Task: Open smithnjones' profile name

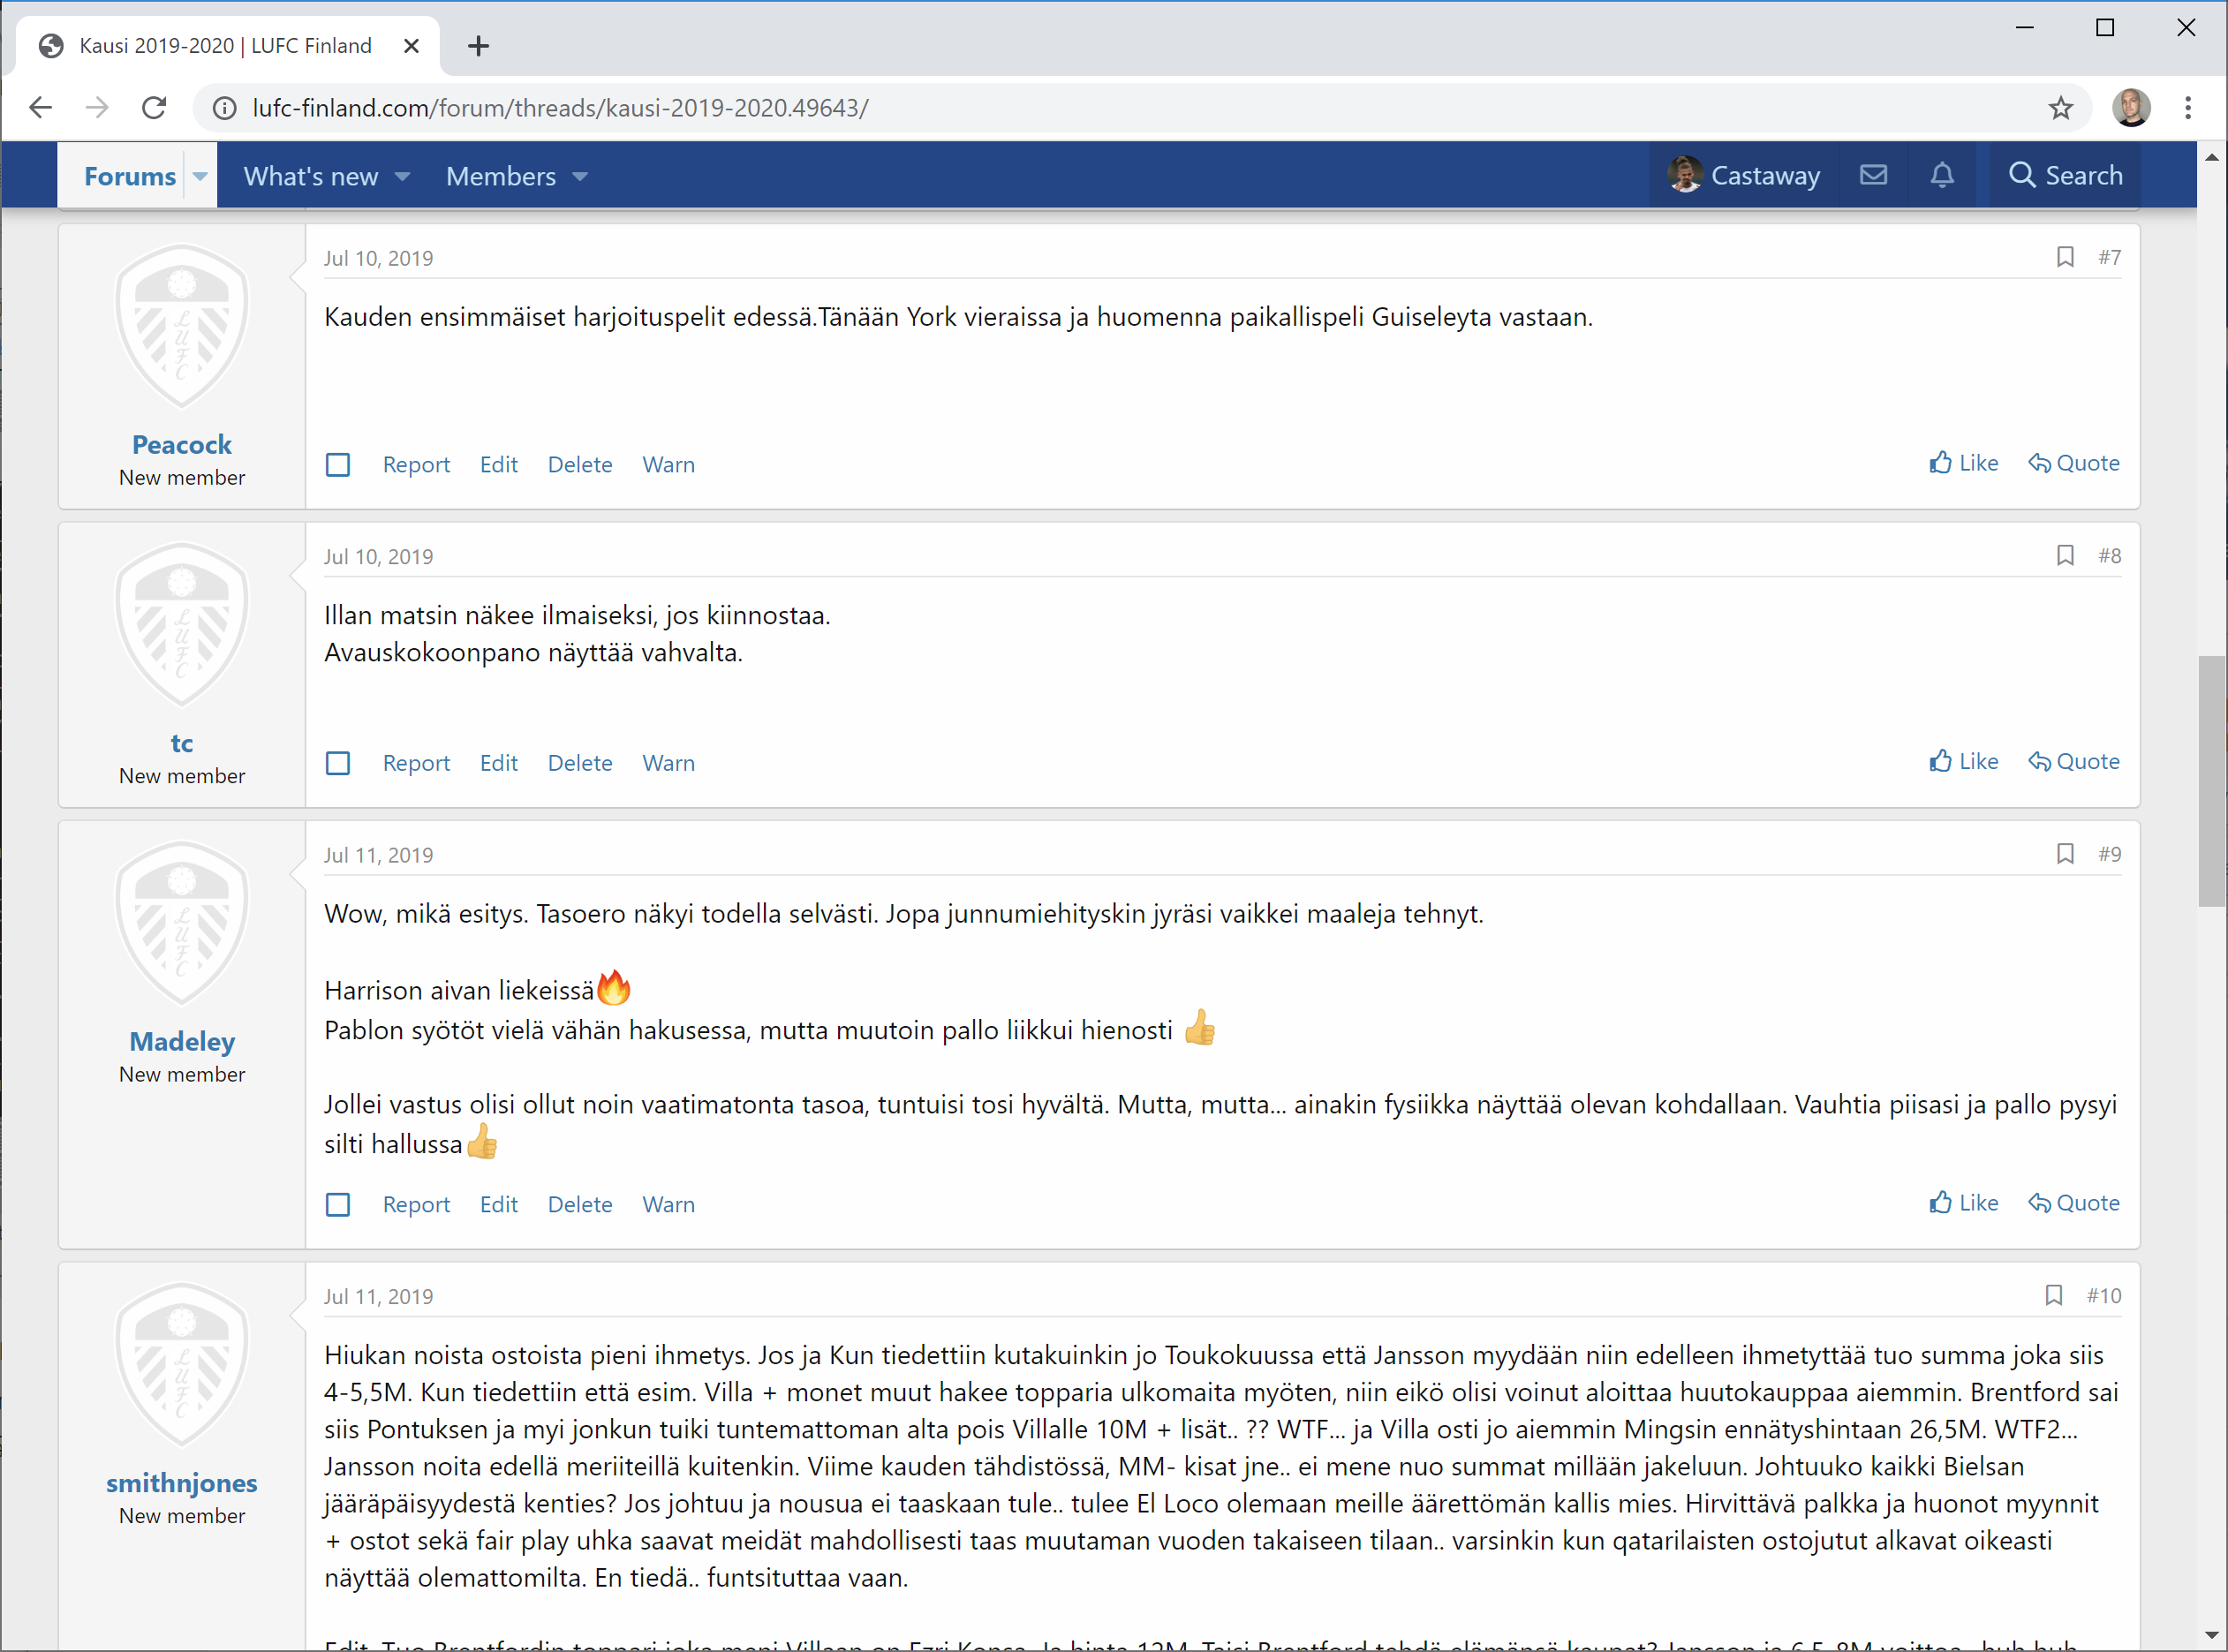Action: (182, 1483)
